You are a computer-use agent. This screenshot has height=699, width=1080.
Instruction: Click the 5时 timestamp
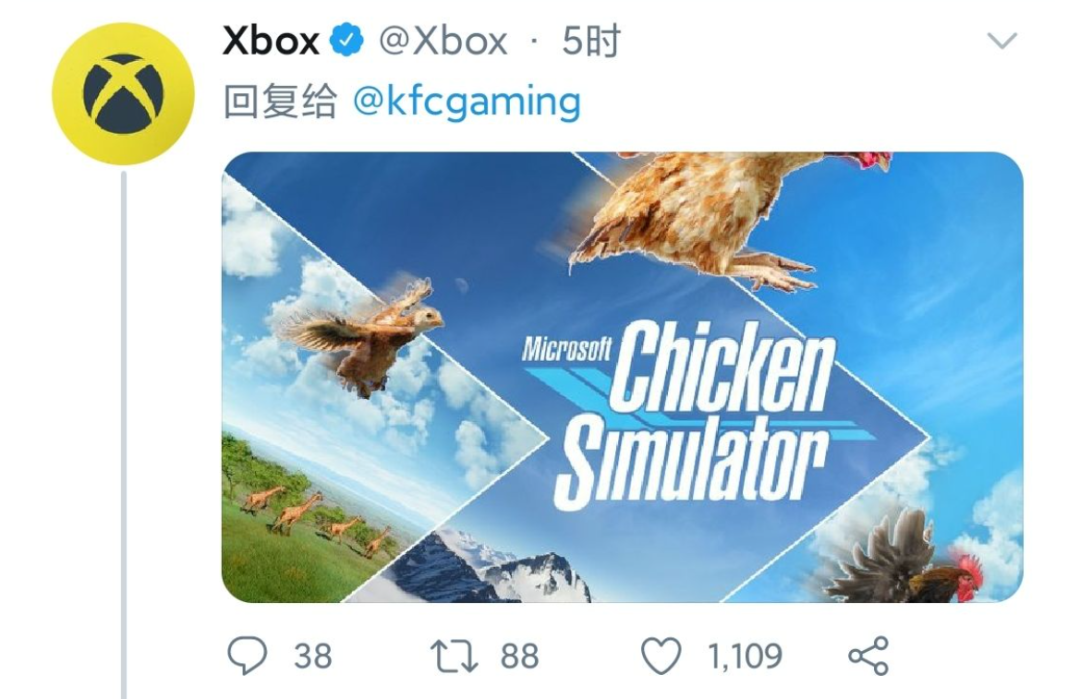(x=591, y=41)
